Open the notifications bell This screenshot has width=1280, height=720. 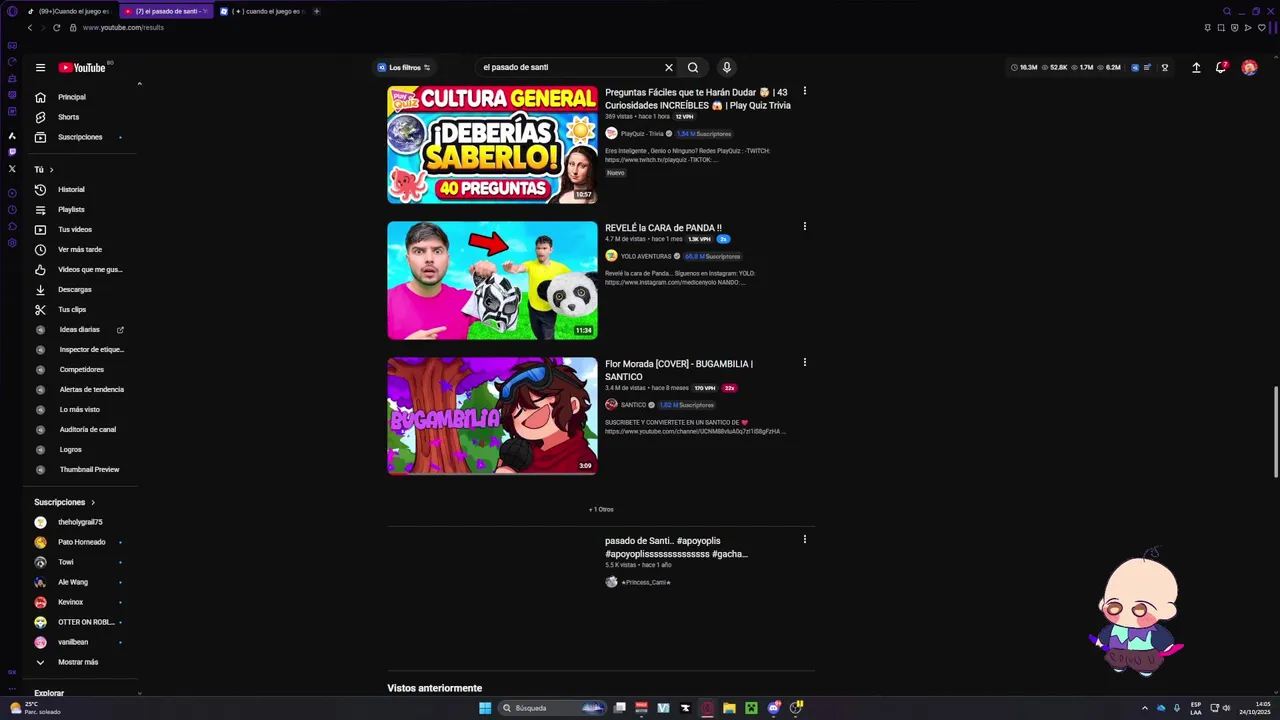(1221, 67)
